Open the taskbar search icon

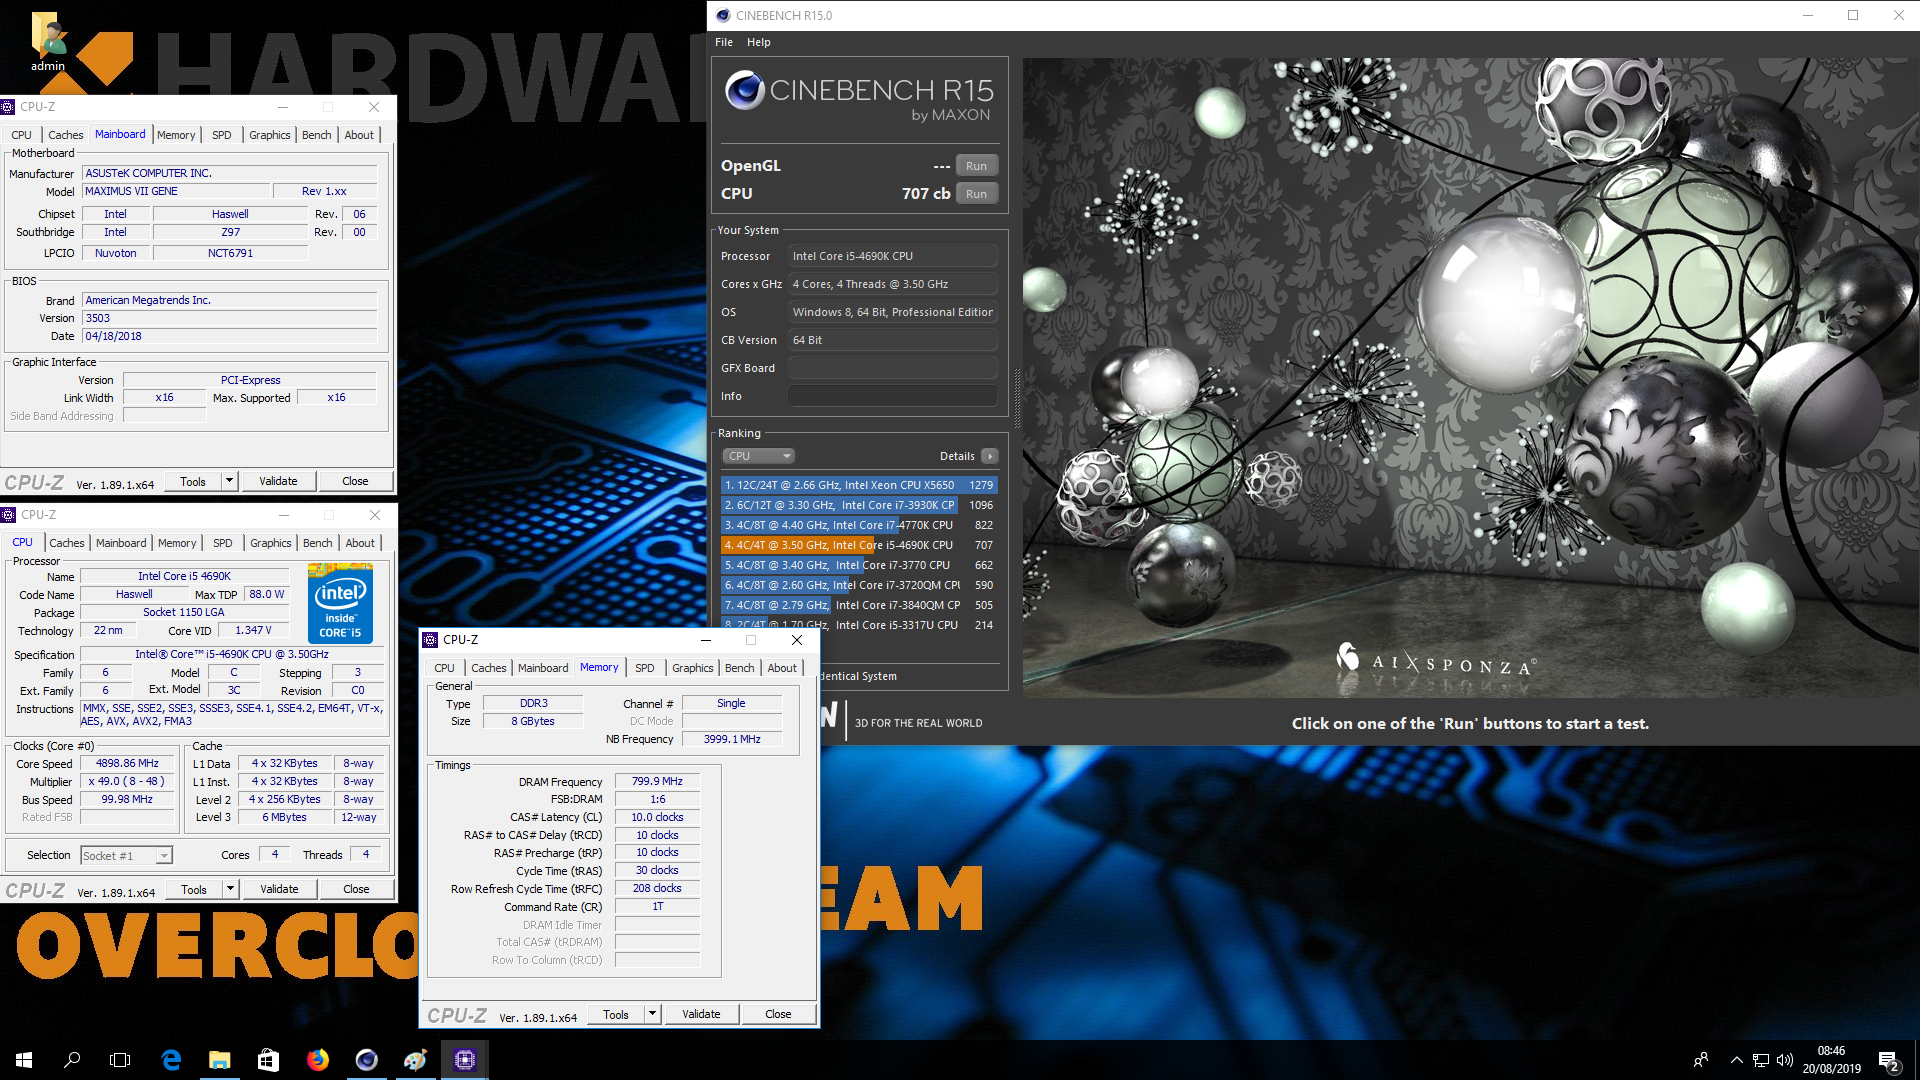tap(72, 1060)
